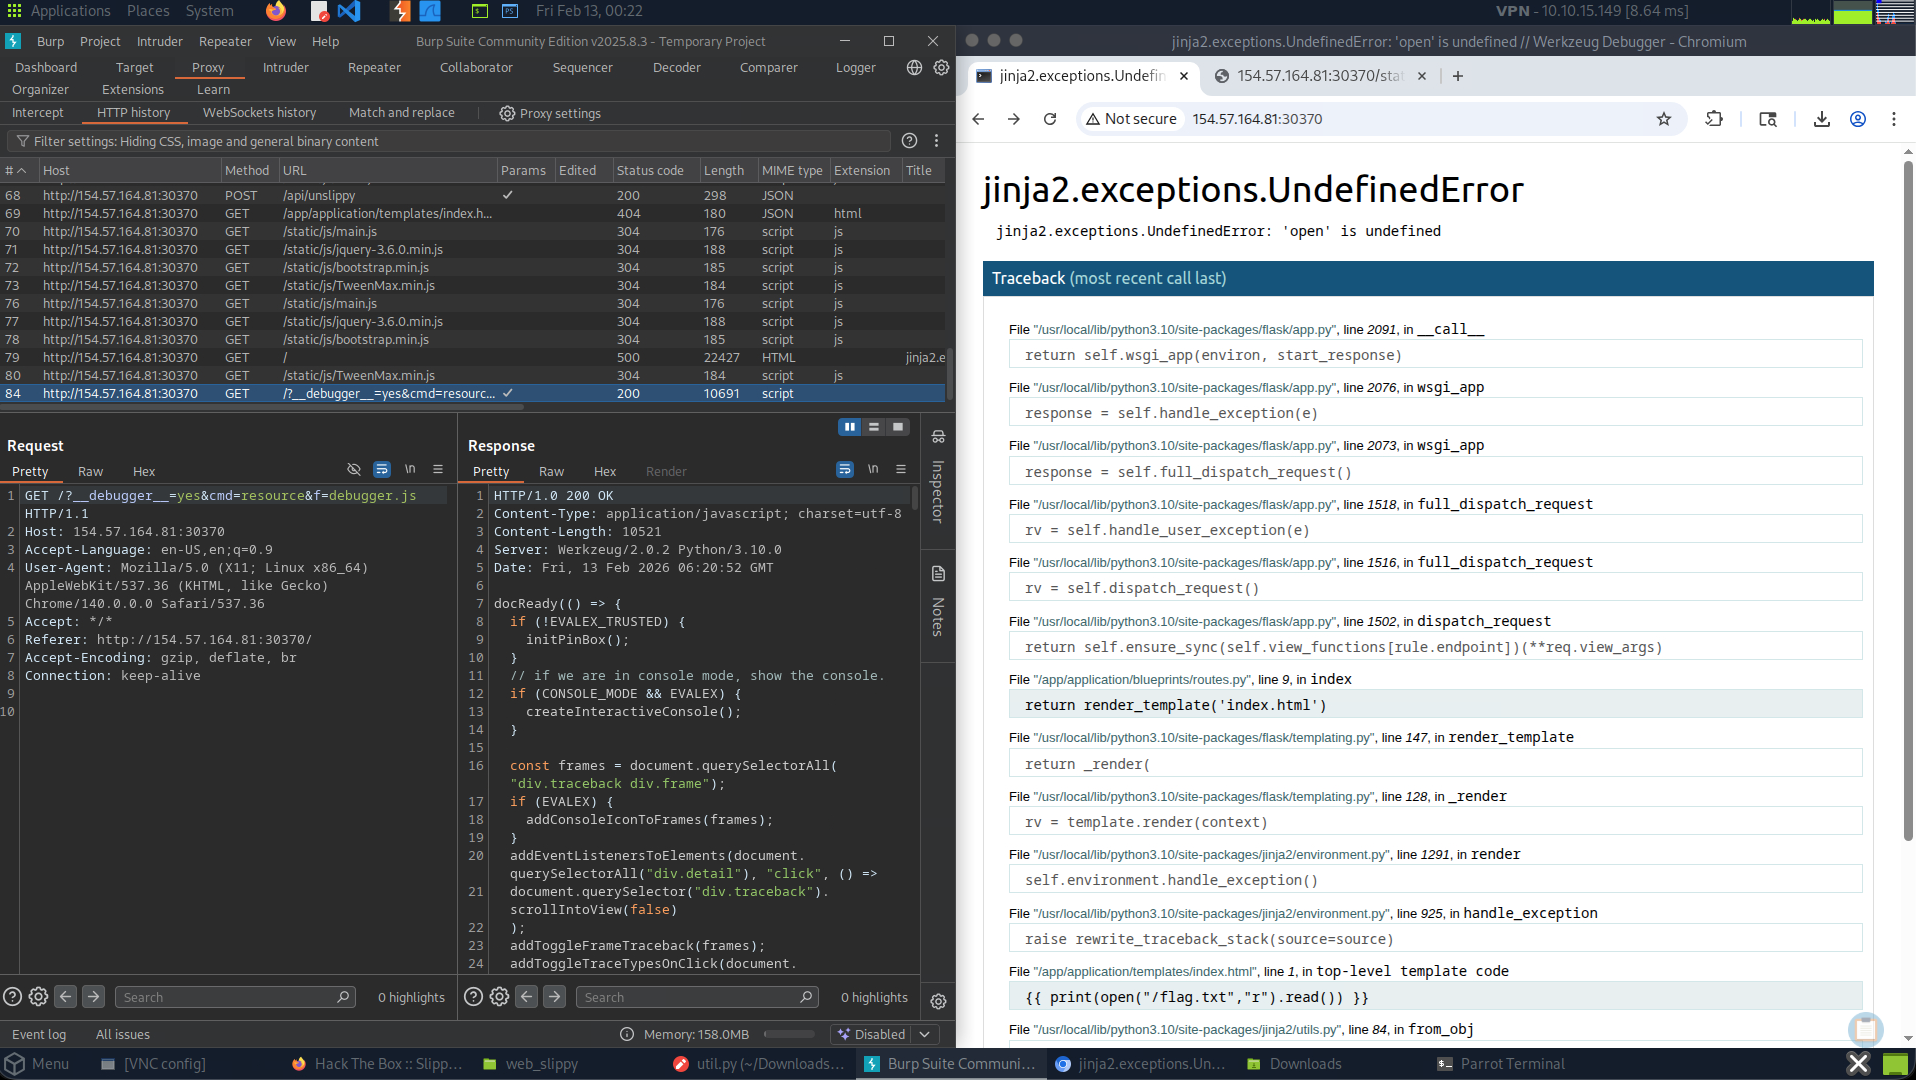The height and width of the screenshot is (1080, 1916).
Task: Click the Traceback header link
Action: 1028,279
